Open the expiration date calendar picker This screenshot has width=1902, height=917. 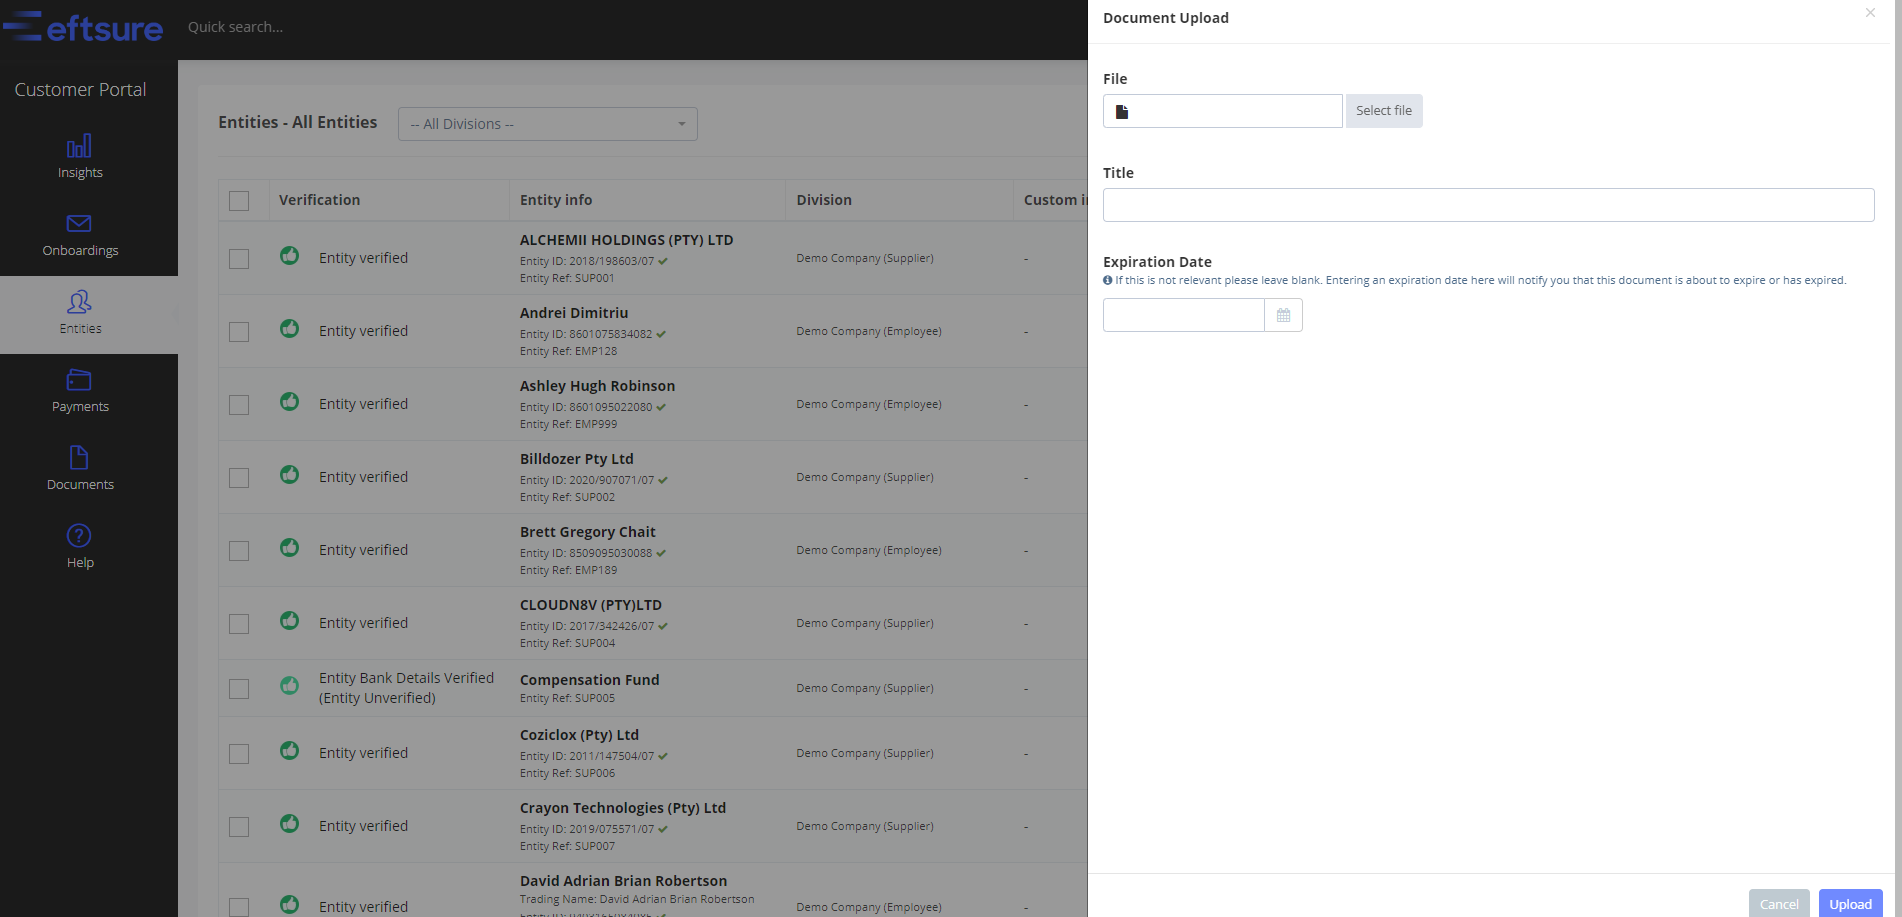1283,315
